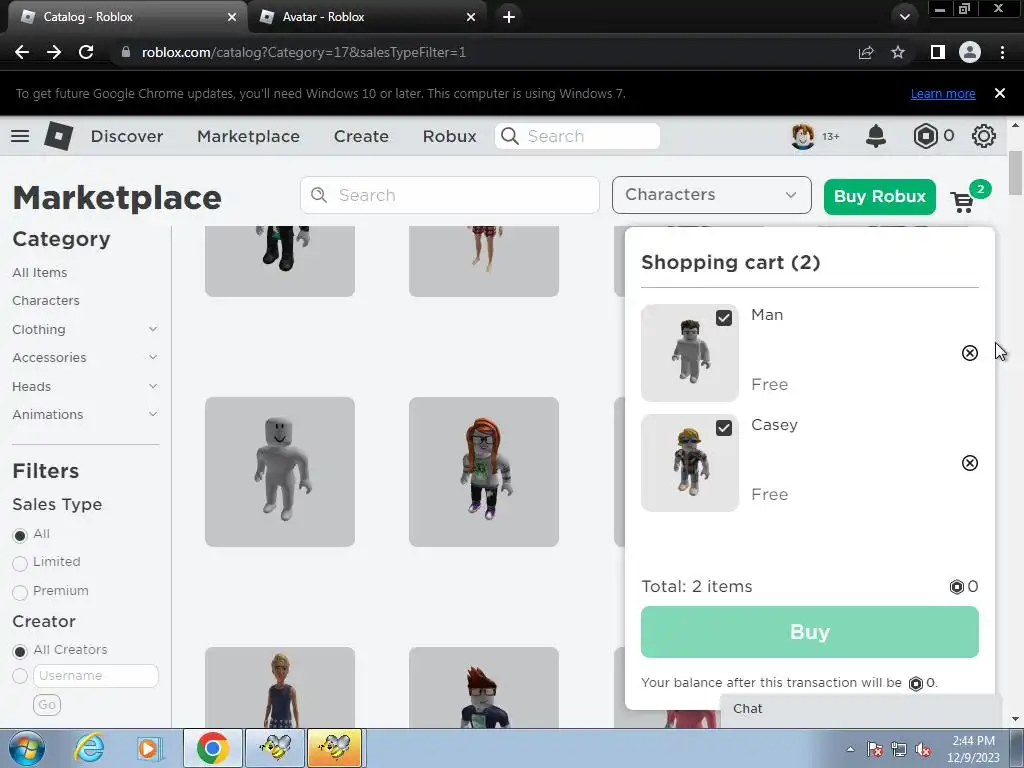Open the Characters category dropdown
Viewport: 1024px width, 768px height.
pos(712,195)
